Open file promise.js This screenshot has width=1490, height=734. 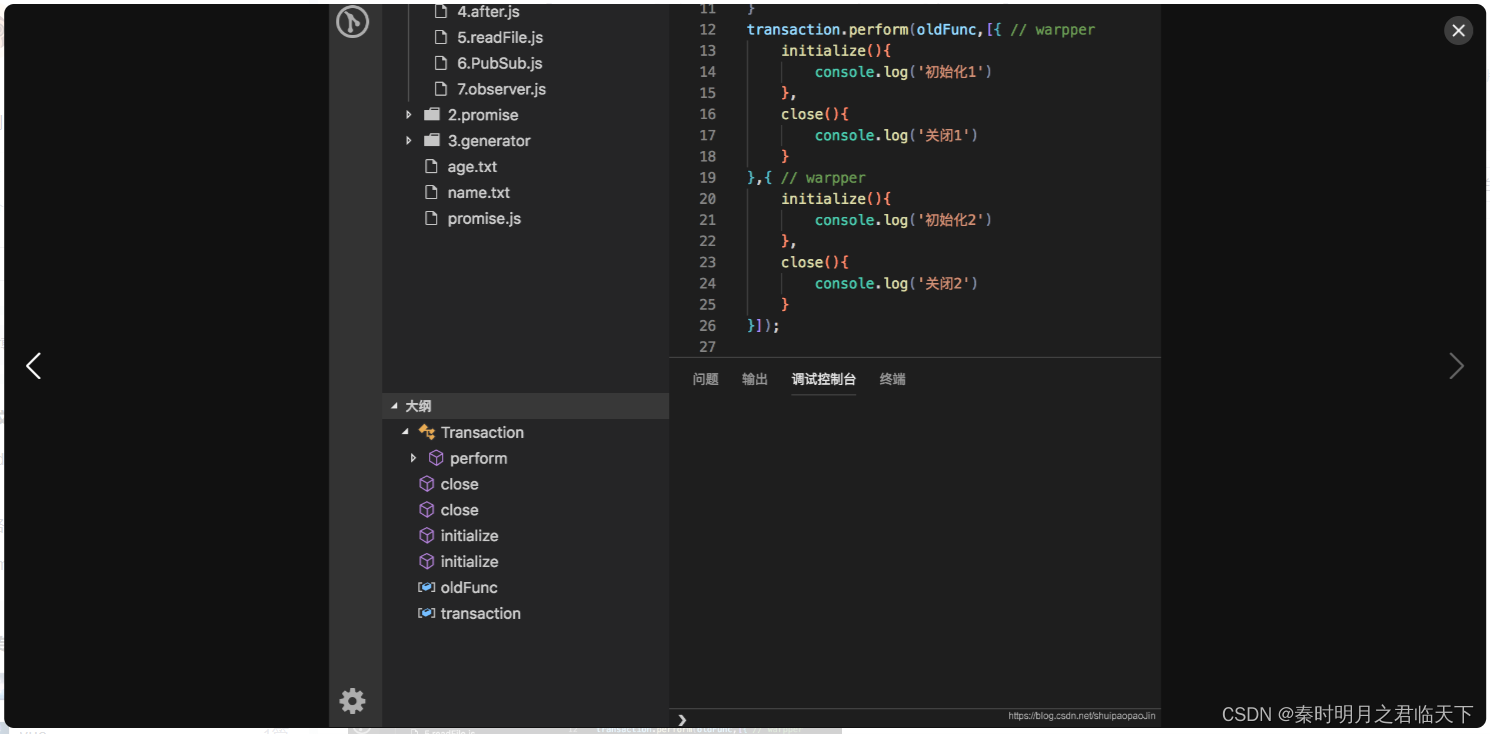484,219
